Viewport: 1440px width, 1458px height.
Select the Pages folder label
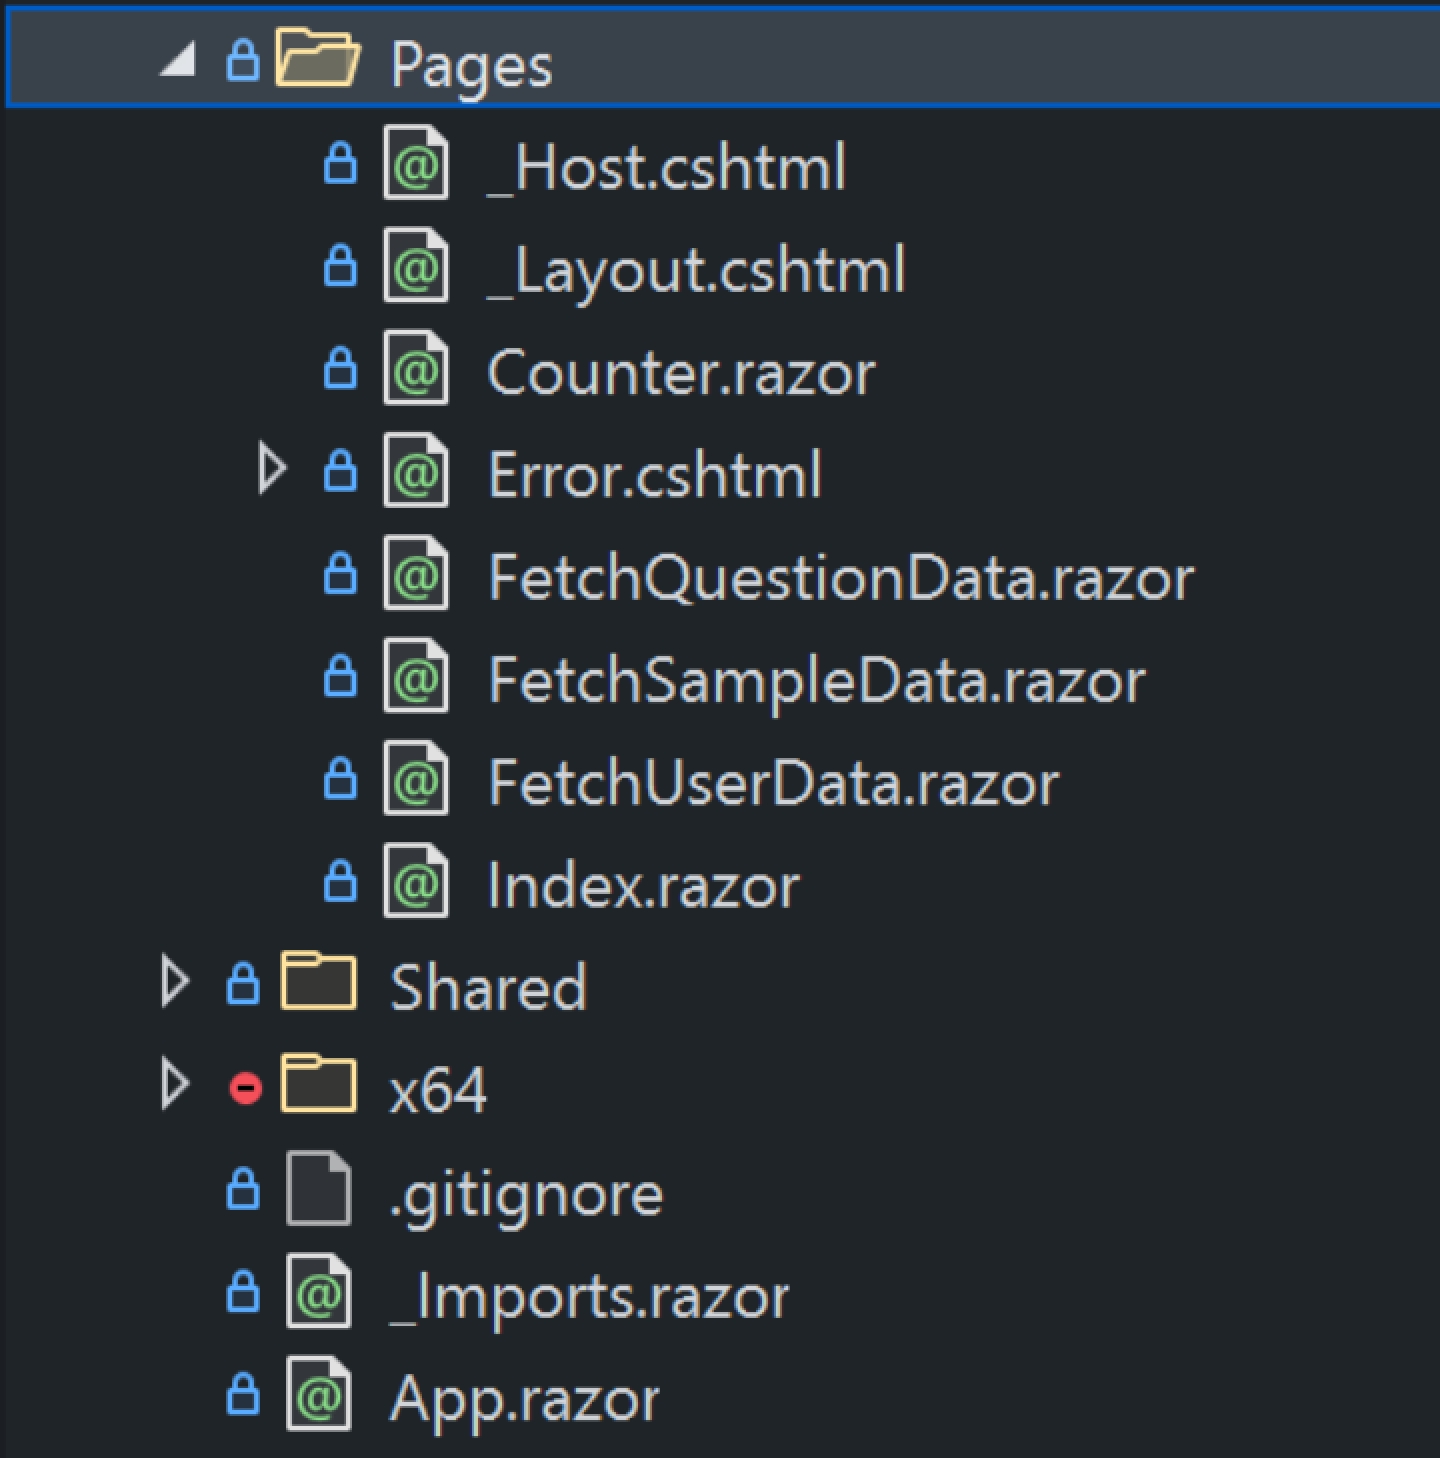[471, 68]
